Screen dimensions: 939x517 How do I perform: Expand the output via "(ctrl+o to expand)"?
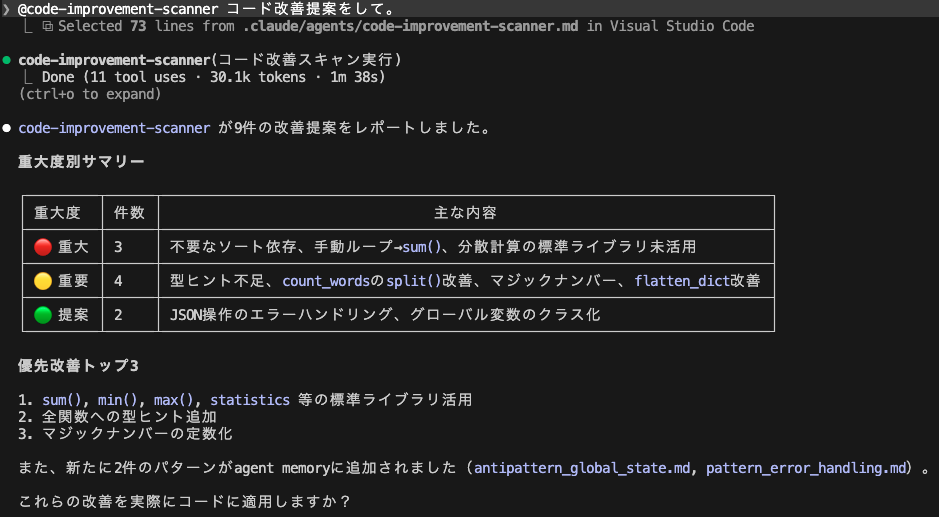pyautogui.click(x=90, y=94)
